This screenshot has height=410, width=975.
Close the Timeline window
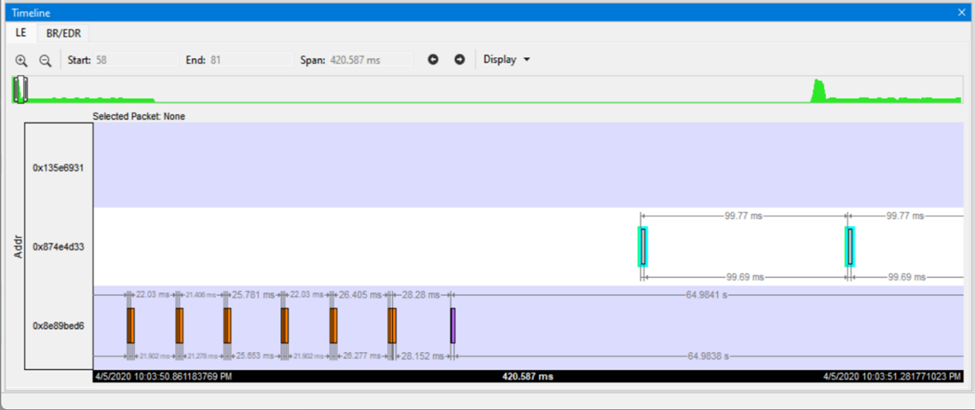tap(963, 12)
